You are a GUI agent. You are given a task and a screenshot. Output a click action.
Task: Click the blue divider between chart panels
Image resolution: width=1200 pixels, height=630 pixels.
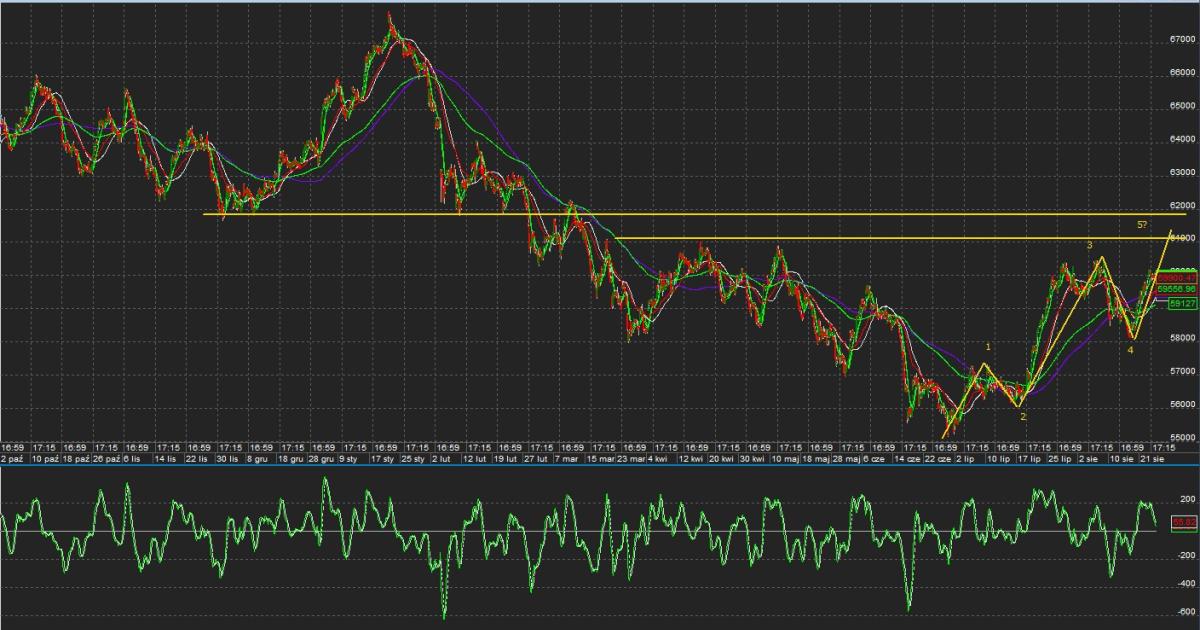pyautogui.click(x=600, y=465)
